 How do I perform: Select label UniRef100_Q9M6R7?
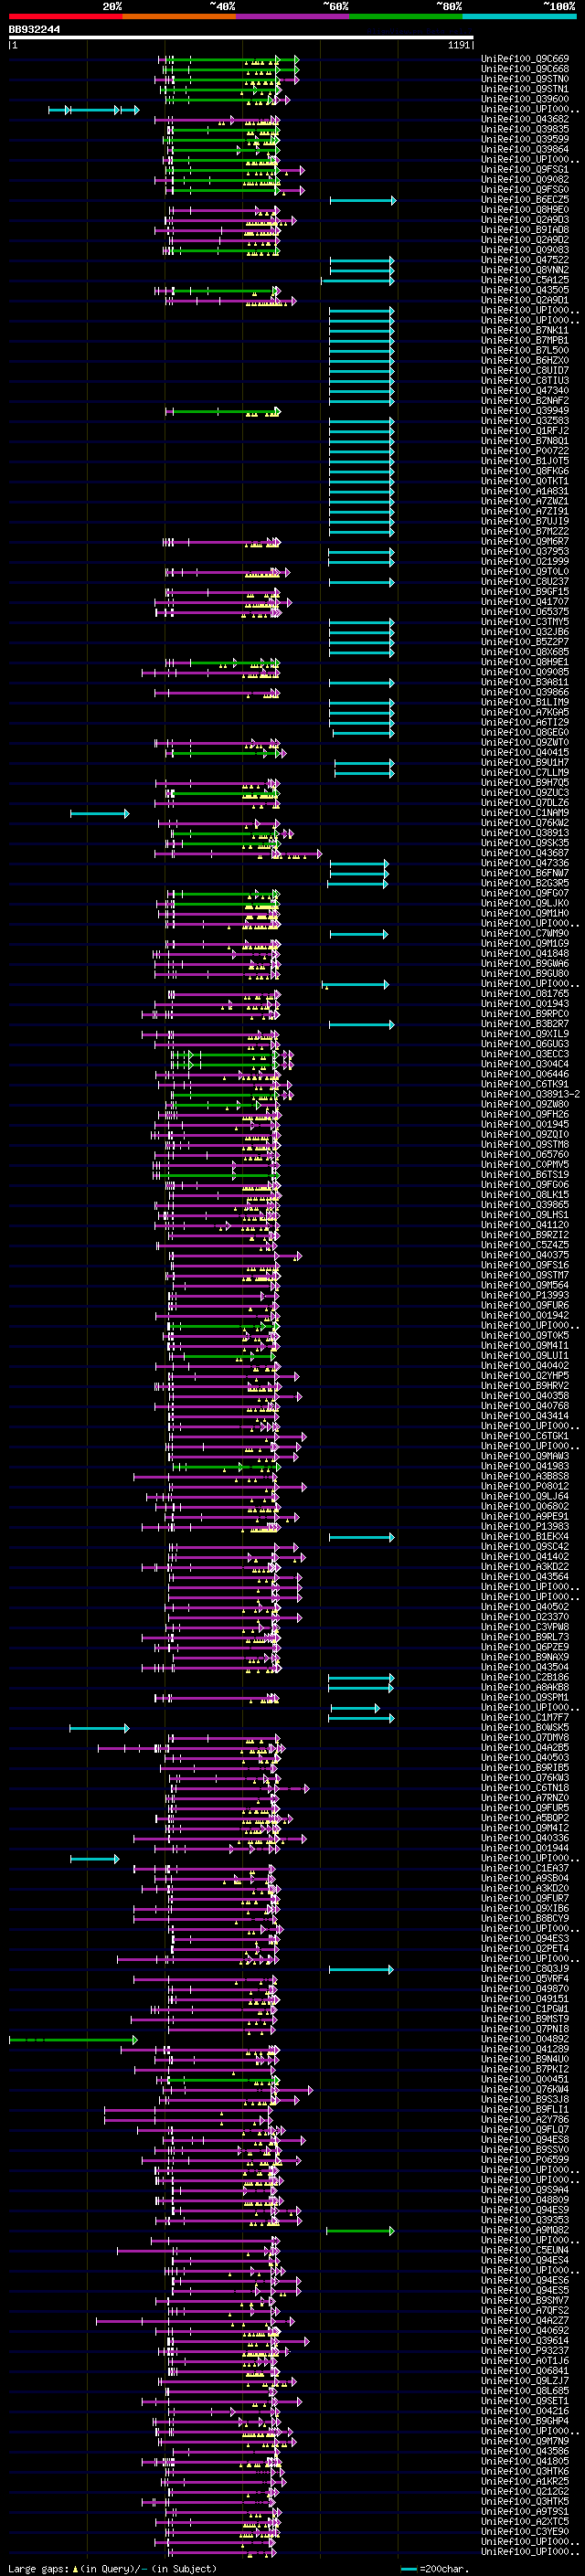coord(525,541)
